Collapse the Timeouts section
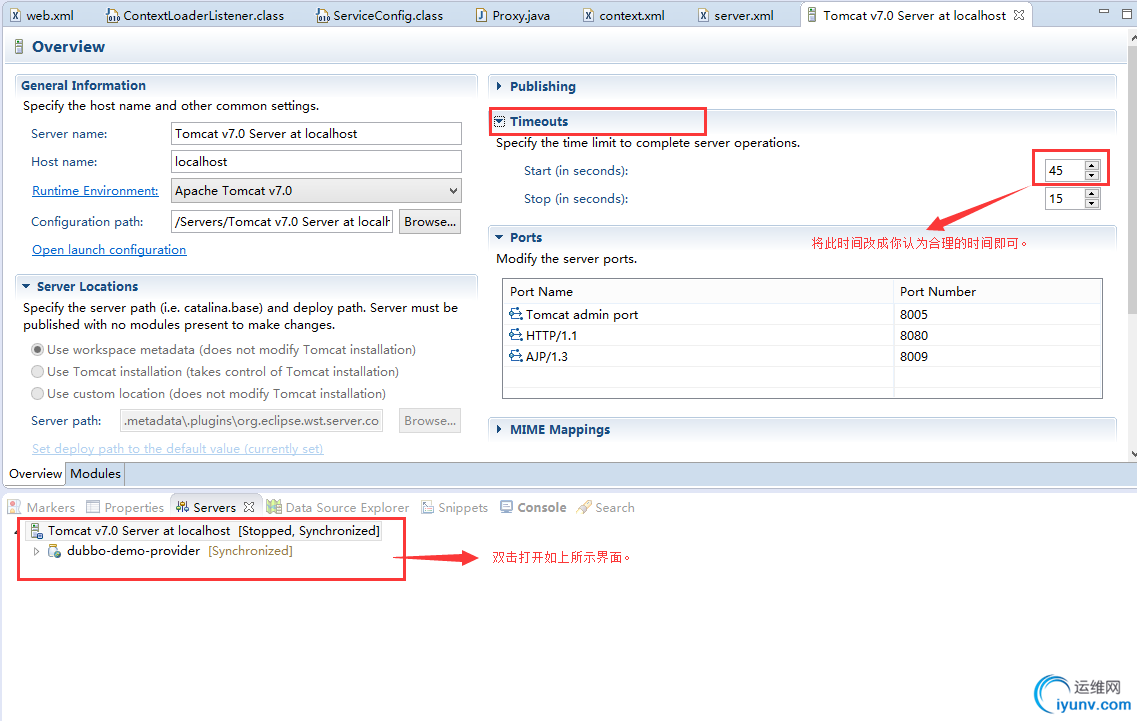1137x721 pixels. (500, 121)
